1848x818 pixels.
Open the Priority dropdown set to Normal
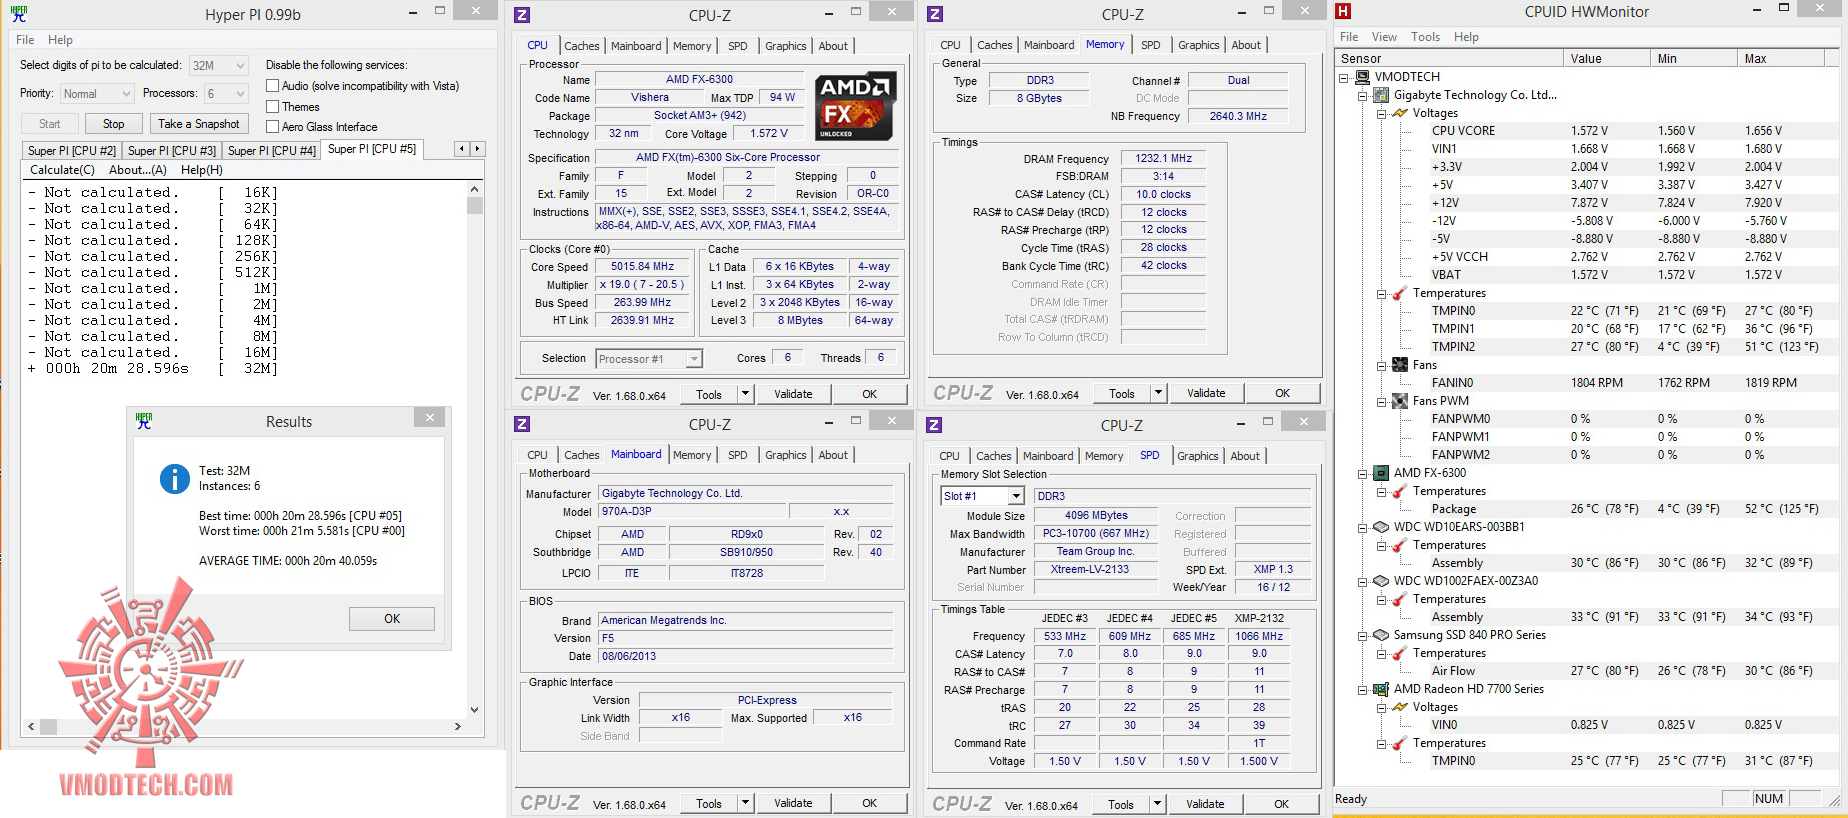coord(96,94)
